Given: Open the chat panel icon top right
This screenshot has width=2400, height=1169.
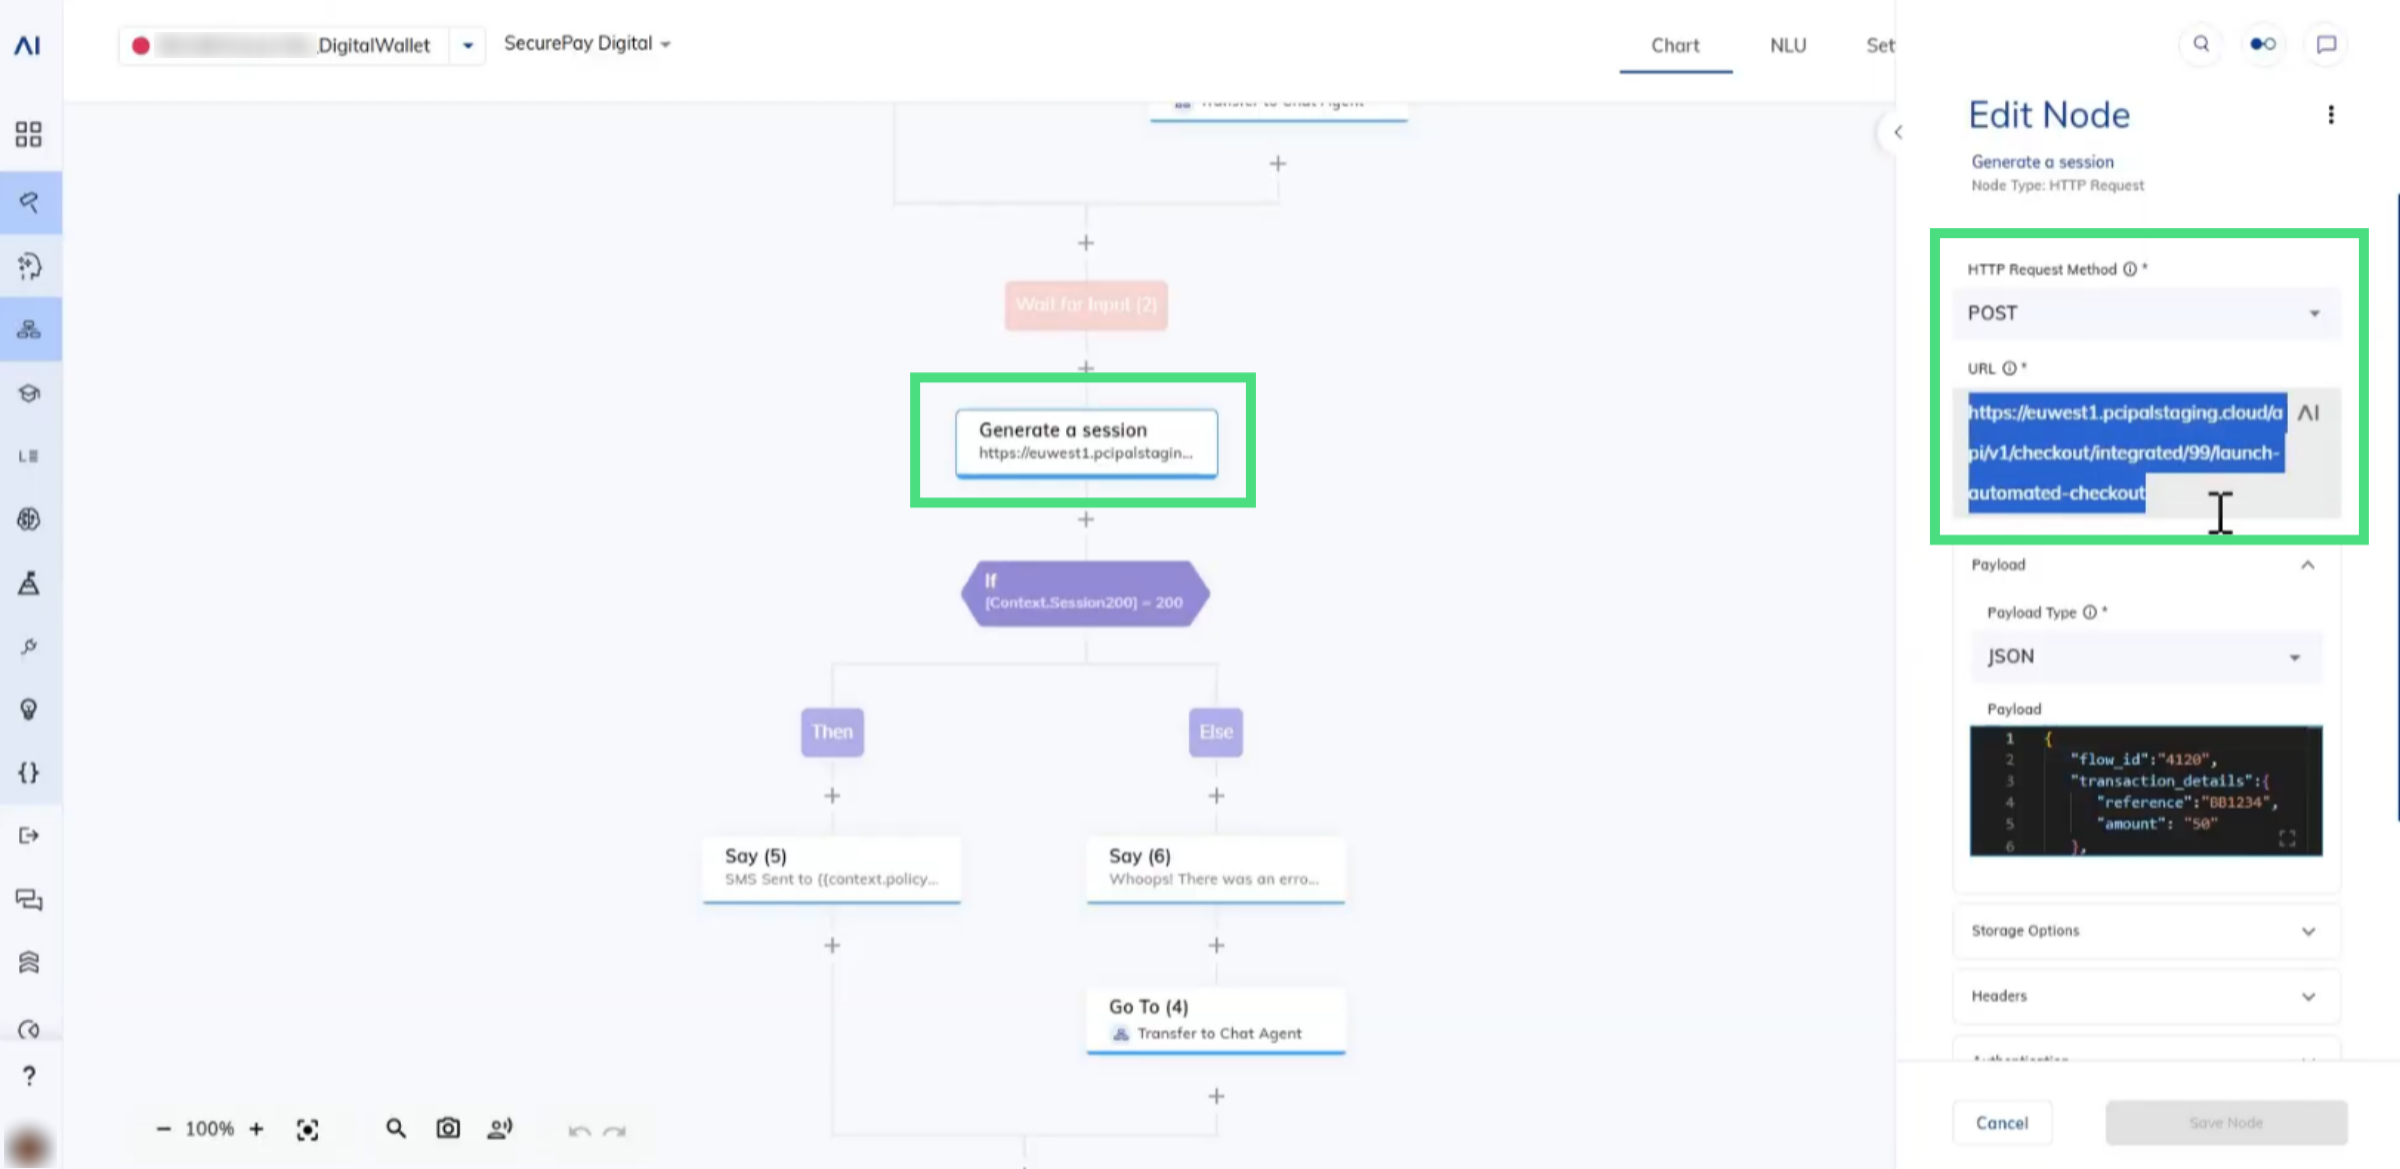Looking at the screenshot, I should 2326,44.
